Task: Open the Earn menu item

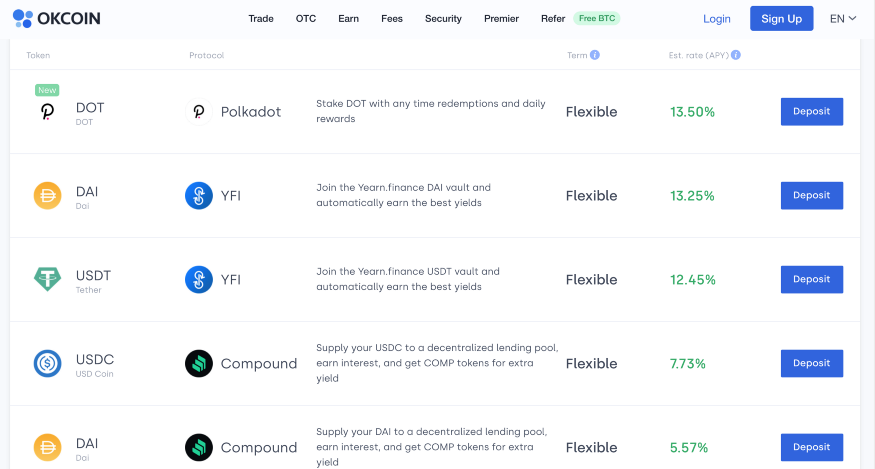Action: pos(348,18)
